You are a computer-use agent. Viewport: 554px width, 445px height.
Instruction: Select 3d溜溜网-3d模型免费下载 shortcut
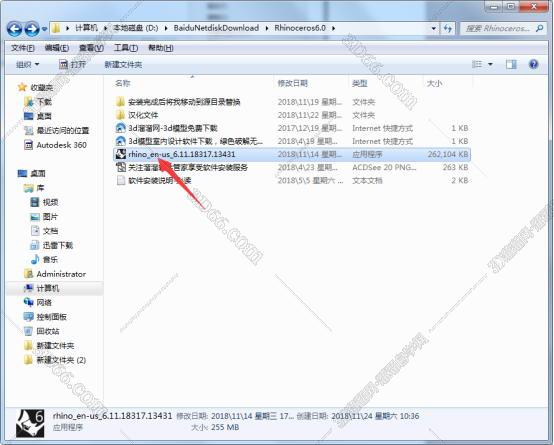point(172,128)
